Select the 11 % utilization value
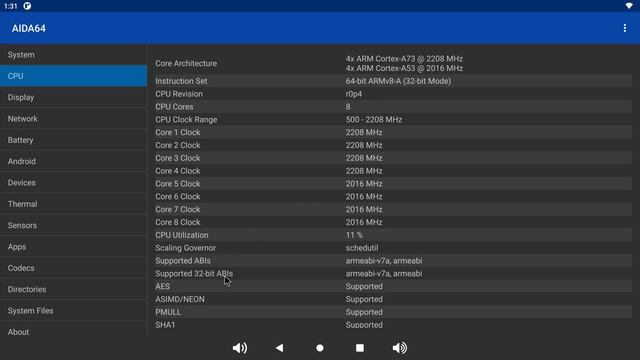The image size is (640, 360). (354, 235)
